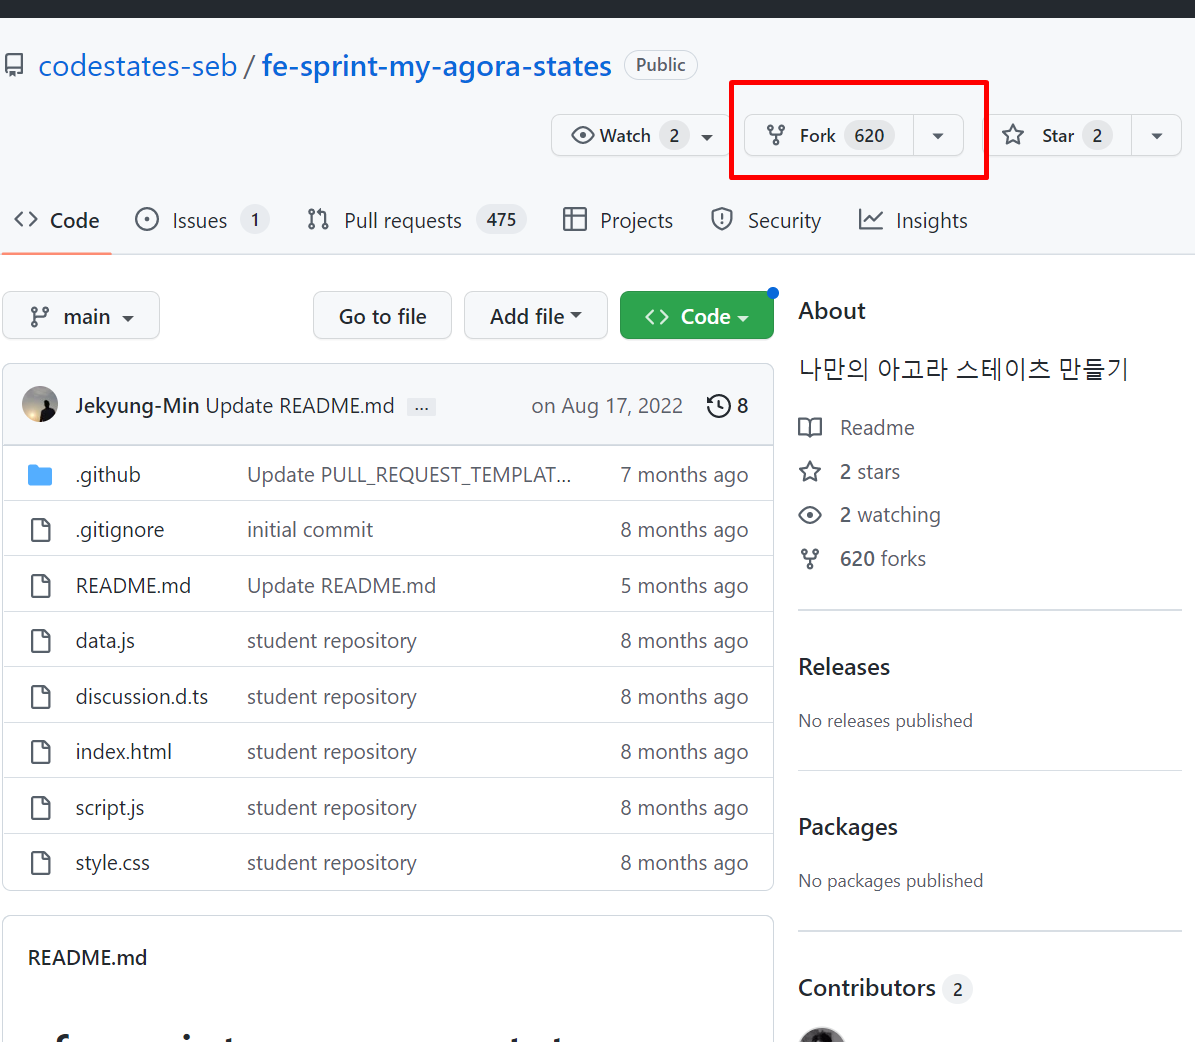Open commit history clock icon showing 8

point(727,406)
